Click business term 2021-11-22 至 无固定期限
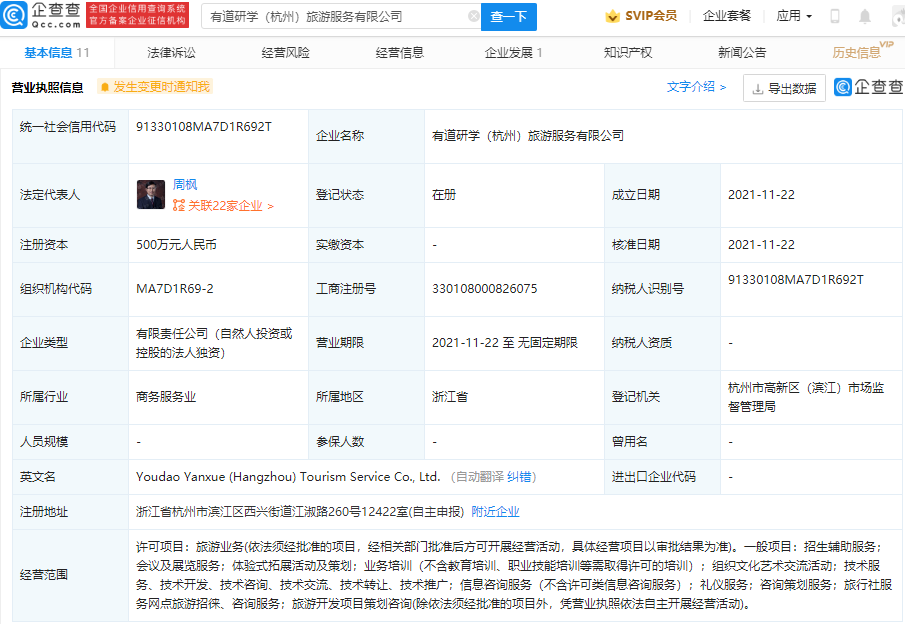 [x=504, y=343]
